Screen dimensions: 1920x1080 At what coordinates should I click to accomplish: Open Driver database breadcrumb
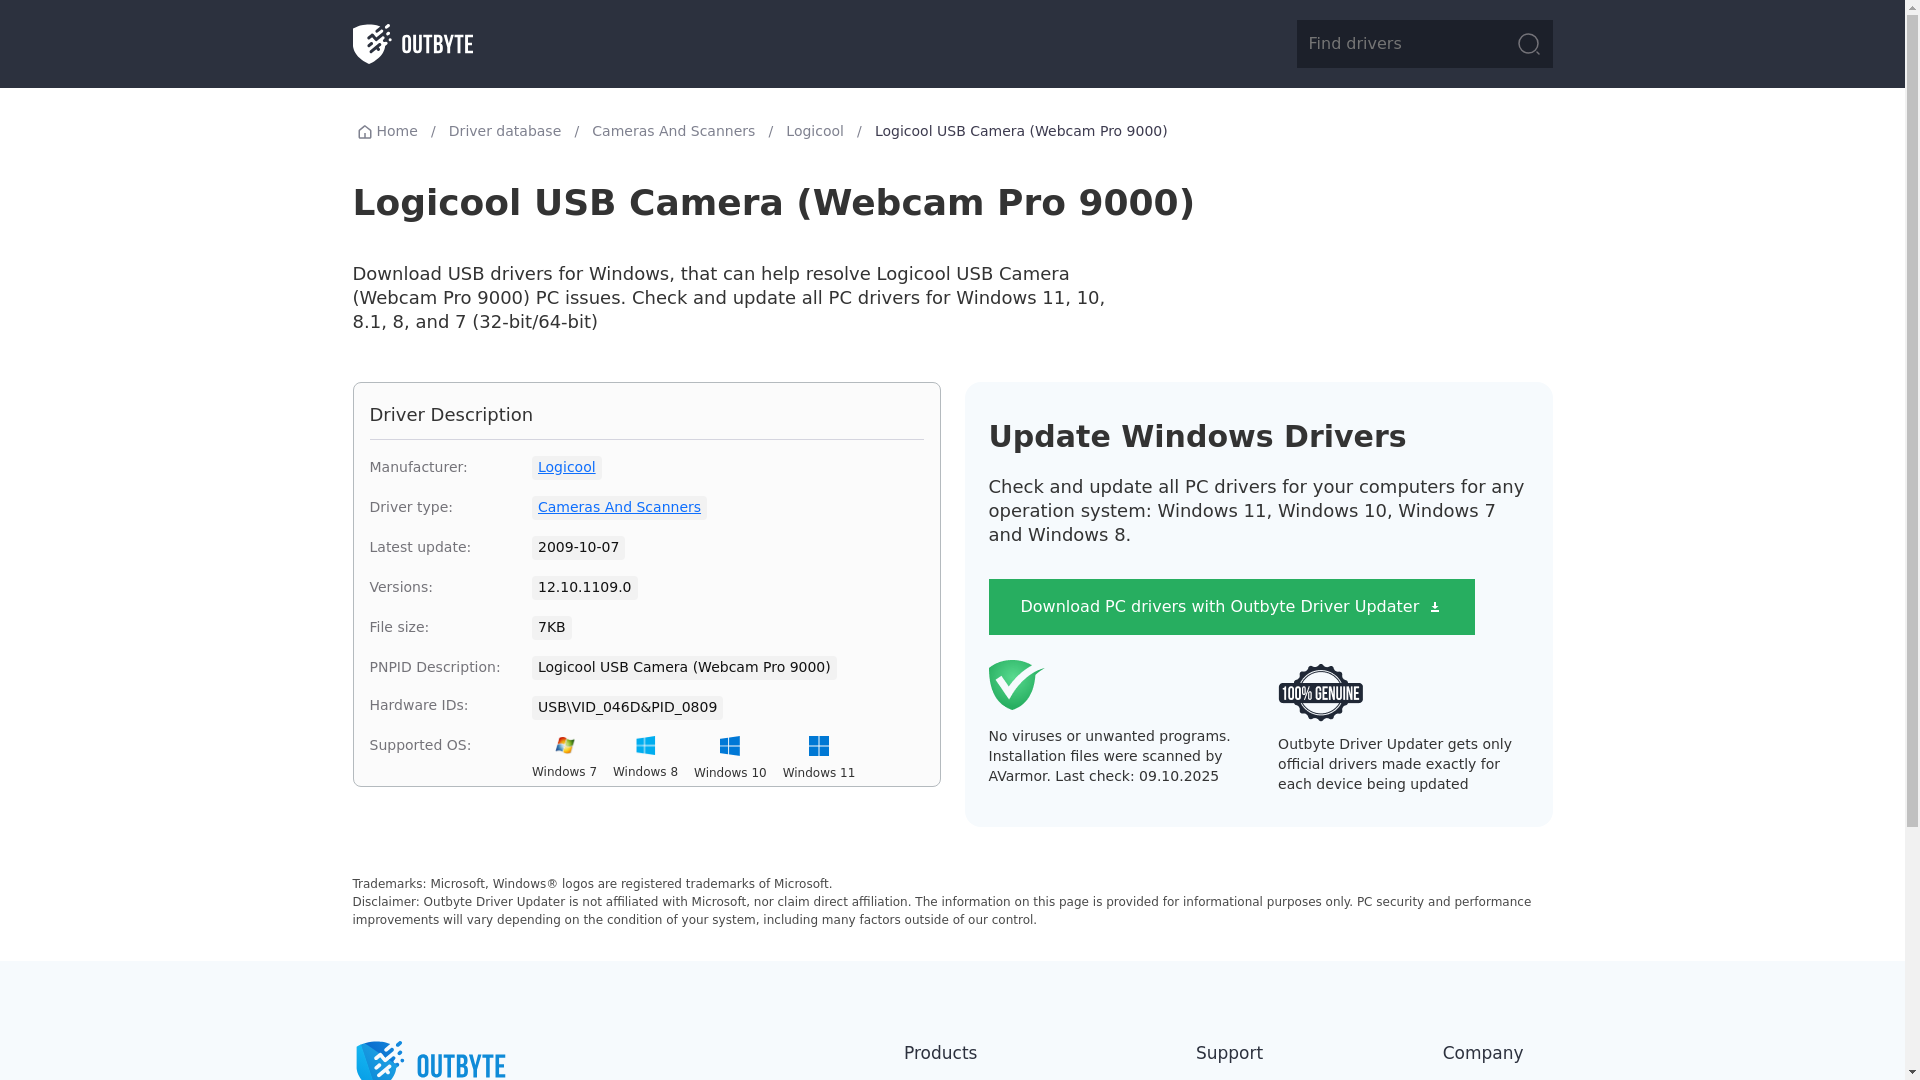point(504,131)
